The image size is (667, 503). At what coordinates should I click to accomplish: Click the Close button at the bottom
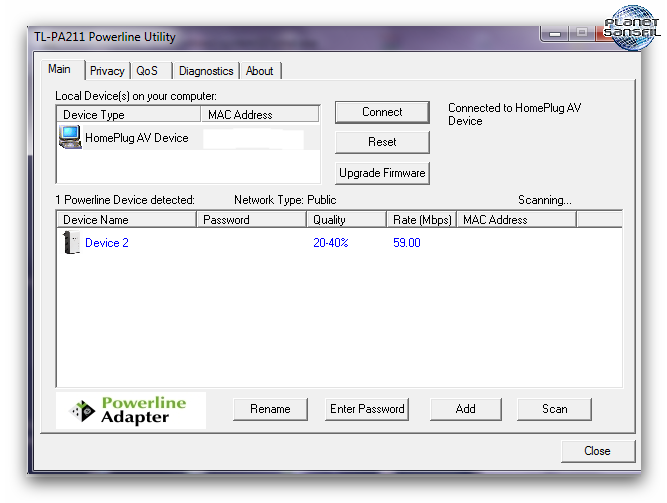click(597, 451)
